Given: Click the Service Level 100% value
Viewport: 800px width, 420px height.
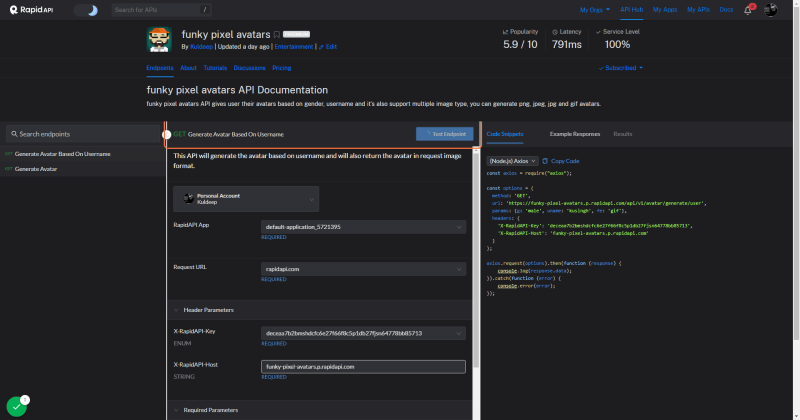Looking at the screenshot, I should click(617, 44).
